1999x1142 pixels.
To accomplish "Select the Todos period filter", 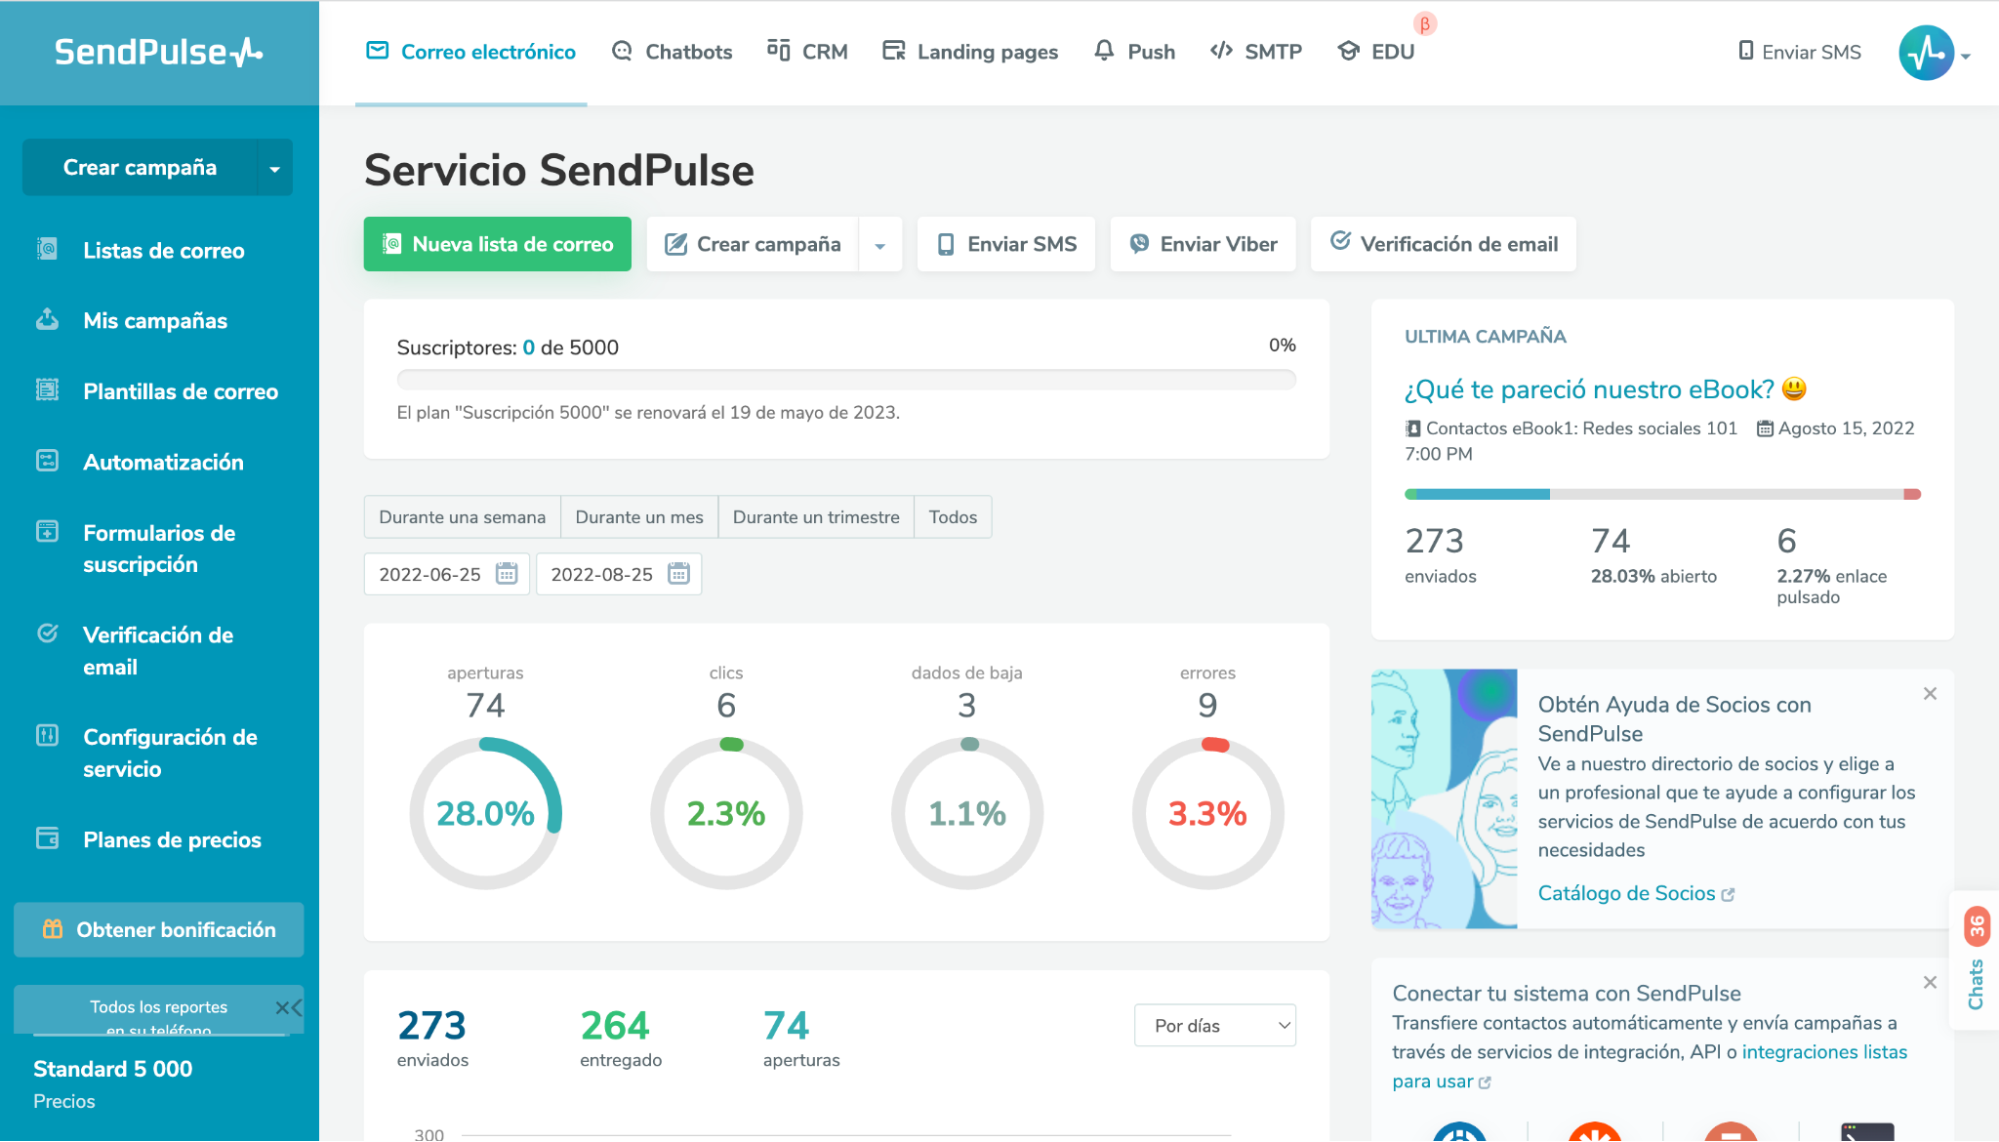I will pos(952,517).
